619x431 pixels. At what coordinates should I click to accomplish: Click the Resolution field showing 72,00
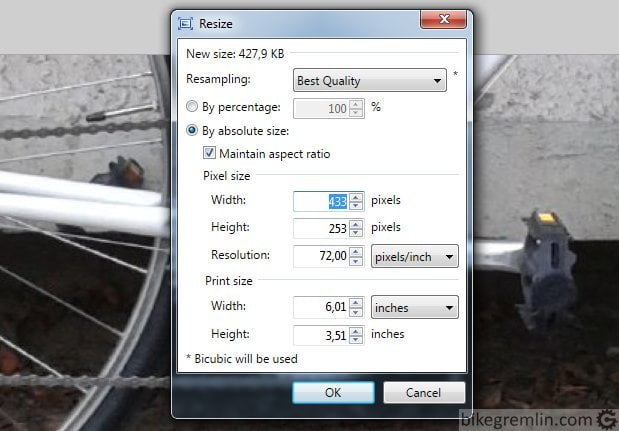click(x=321, y=256)
